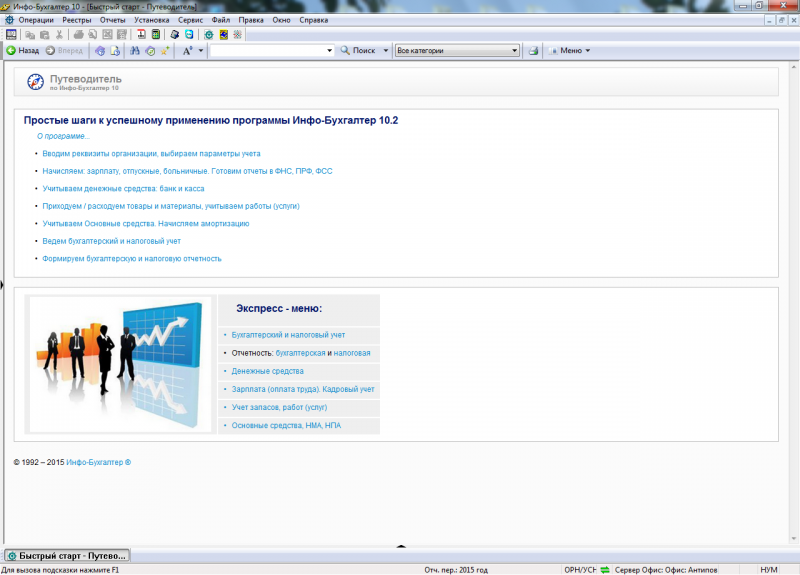Open Зарплата (оплата труда). Кадровый учет link
Viewport: 800px width, 575px height.
coord(303,389)
